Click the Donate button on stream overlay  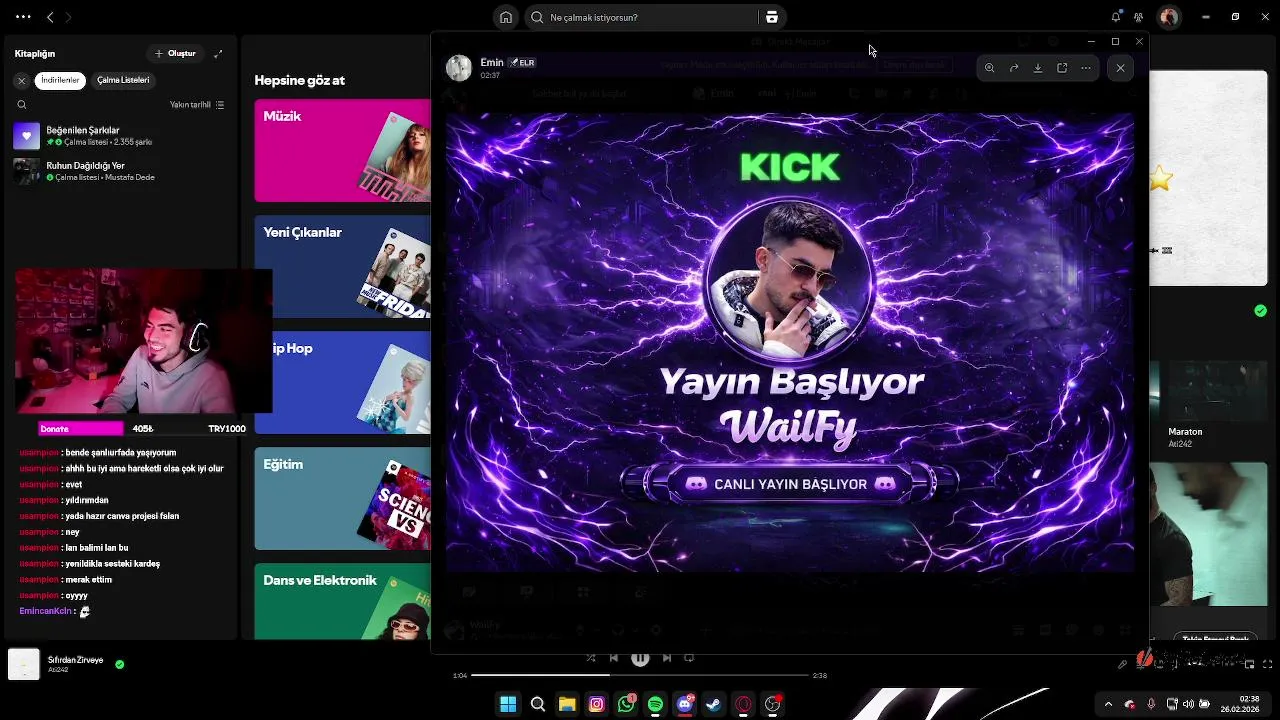click(x=80, y=428)
